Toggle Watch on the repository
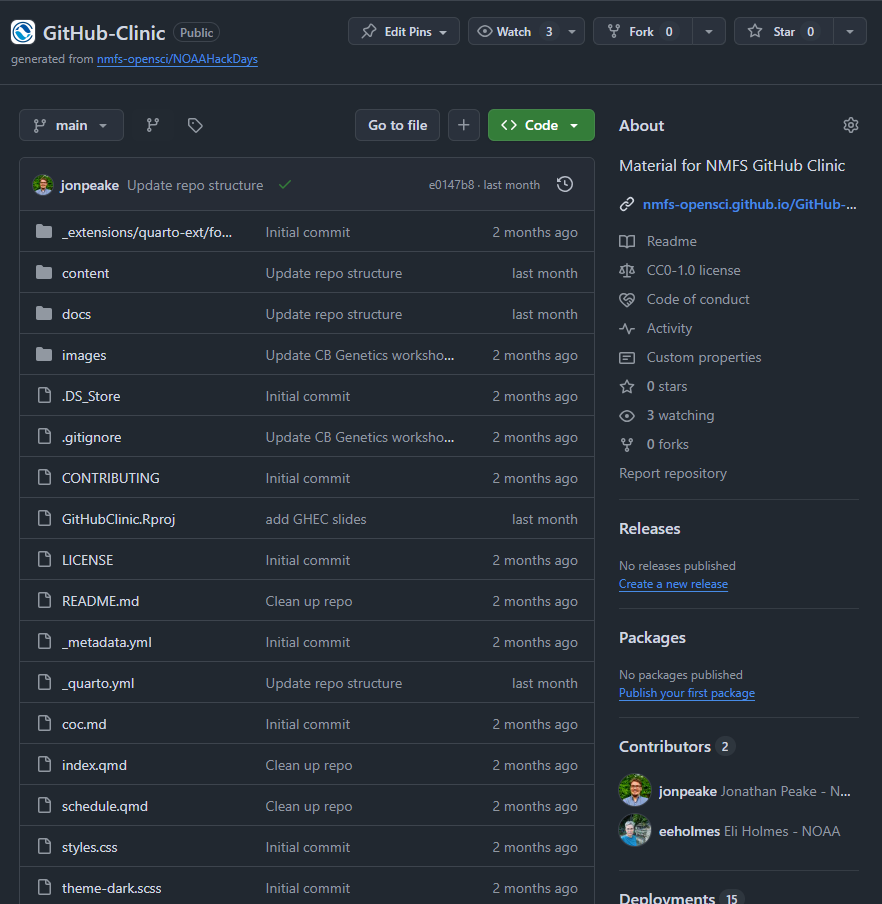 pos(515,31)
